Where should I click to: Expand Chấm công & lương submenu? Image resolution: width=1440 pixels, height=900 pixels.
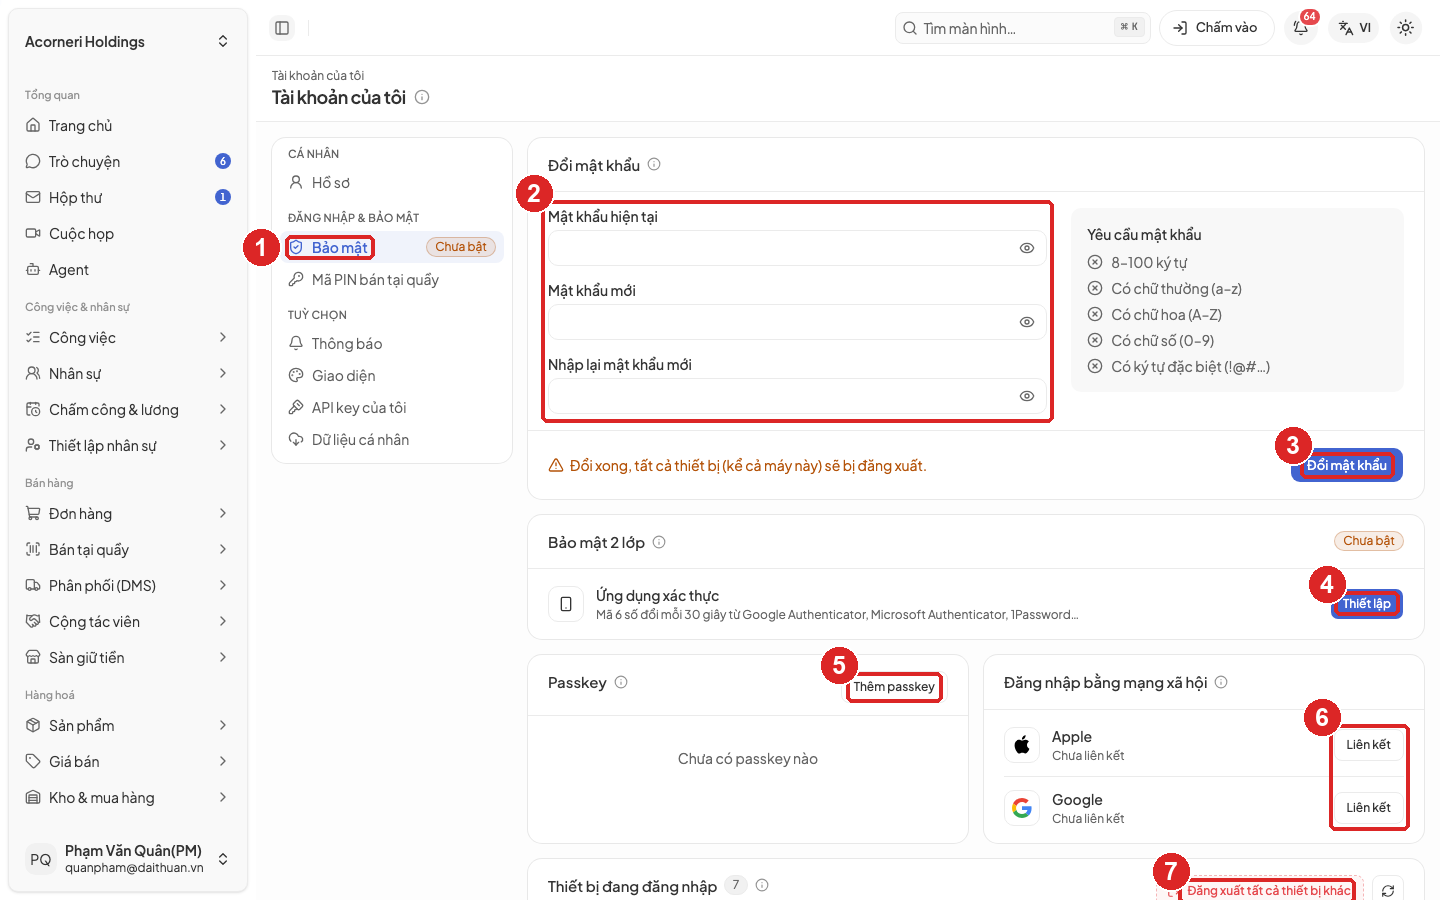coord(128,409)
